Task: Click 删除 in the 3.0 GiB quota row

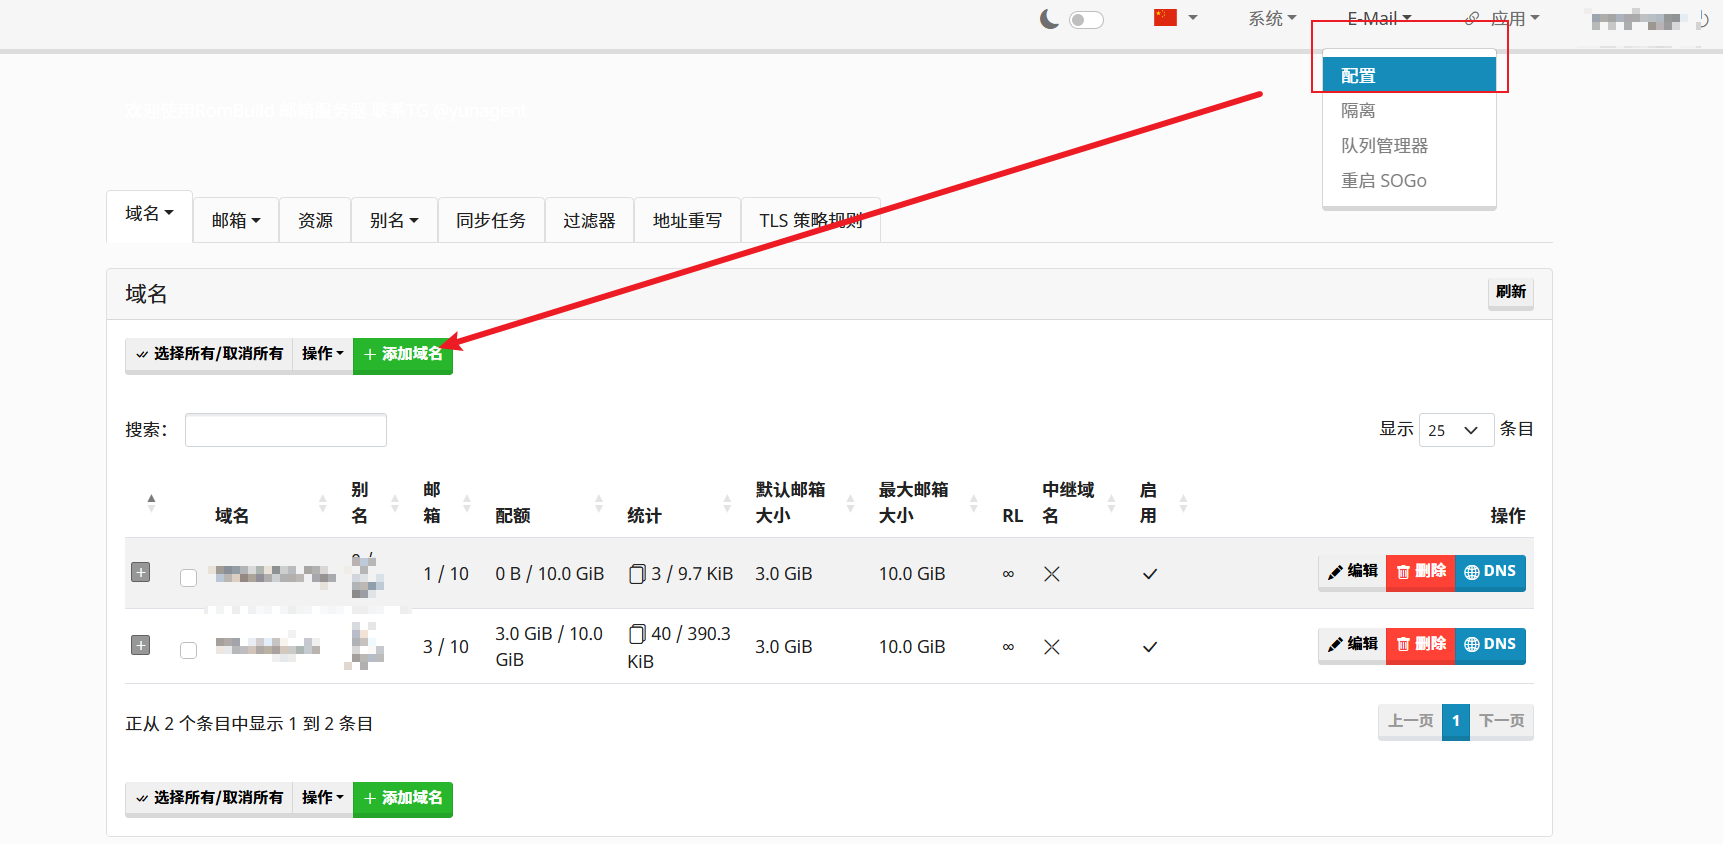Action: coord(1421,645)
